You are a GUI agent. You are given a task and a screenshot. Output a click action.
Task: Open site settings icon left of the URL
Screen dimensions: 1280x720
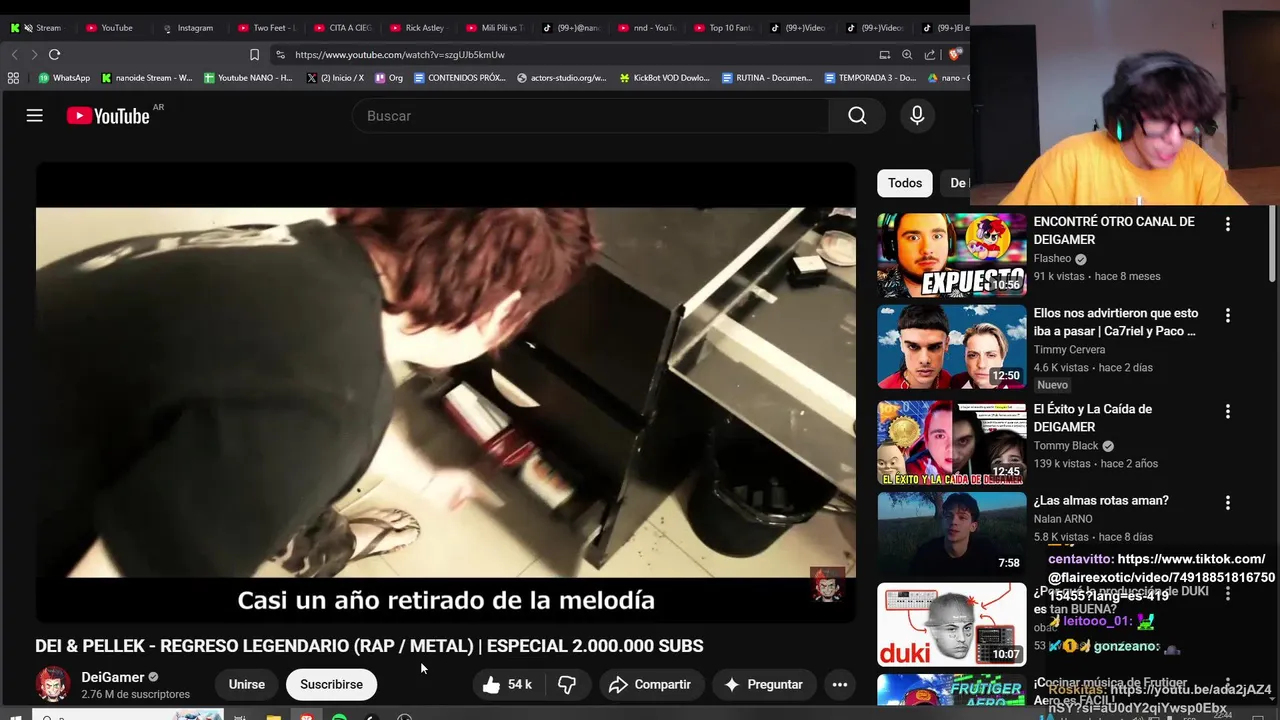280,55
